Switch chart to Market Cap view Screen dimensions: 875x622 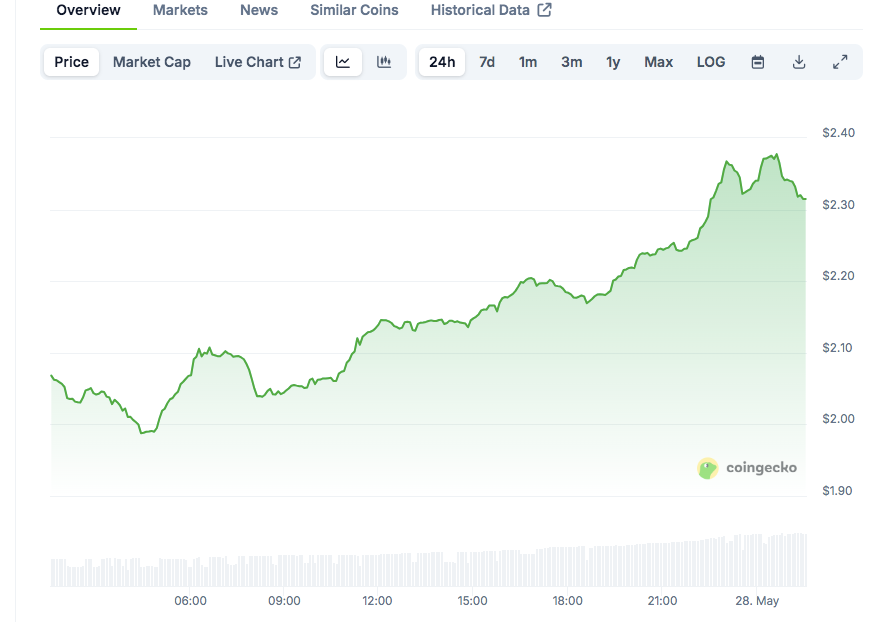151,62
